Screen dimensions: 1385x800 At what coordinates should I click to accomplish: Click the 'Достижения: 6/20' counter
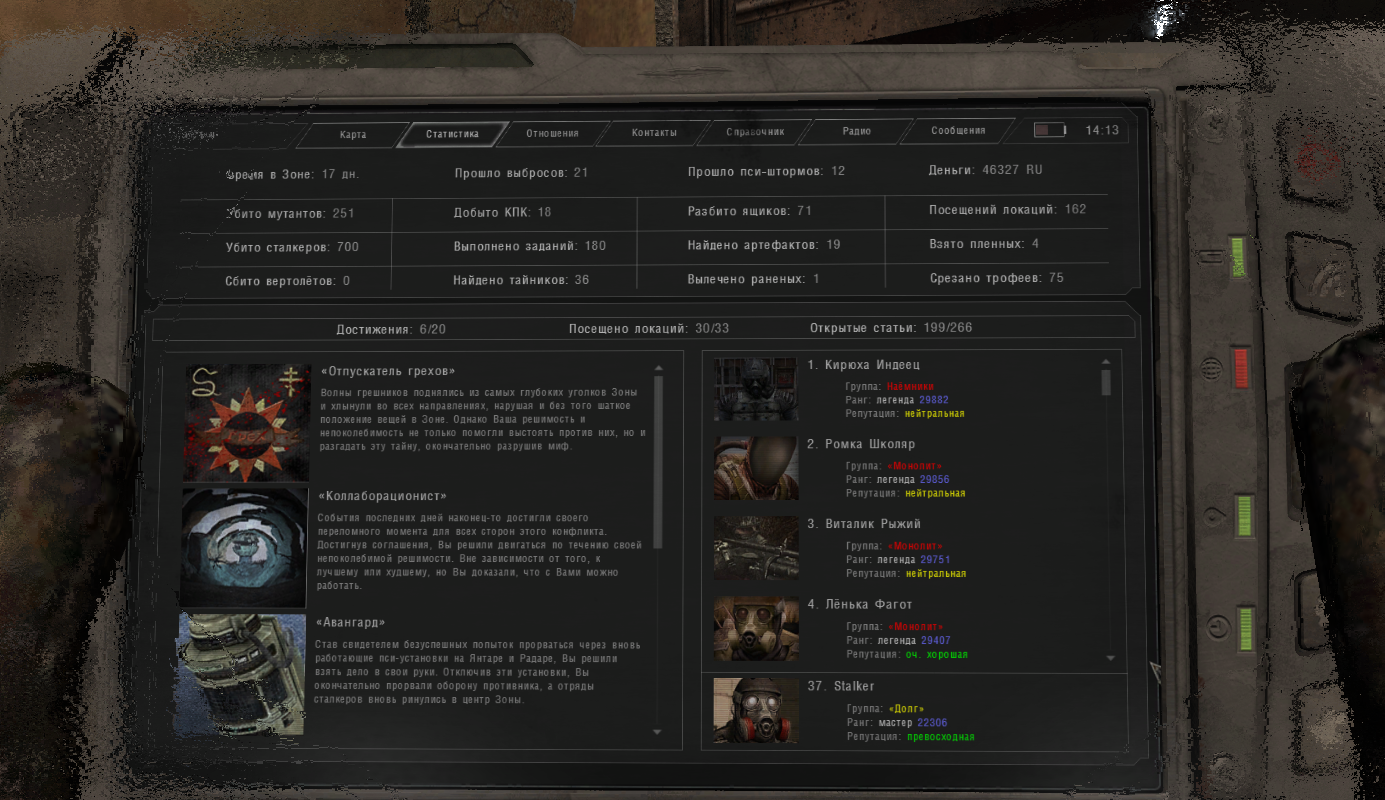click(391, 329)
